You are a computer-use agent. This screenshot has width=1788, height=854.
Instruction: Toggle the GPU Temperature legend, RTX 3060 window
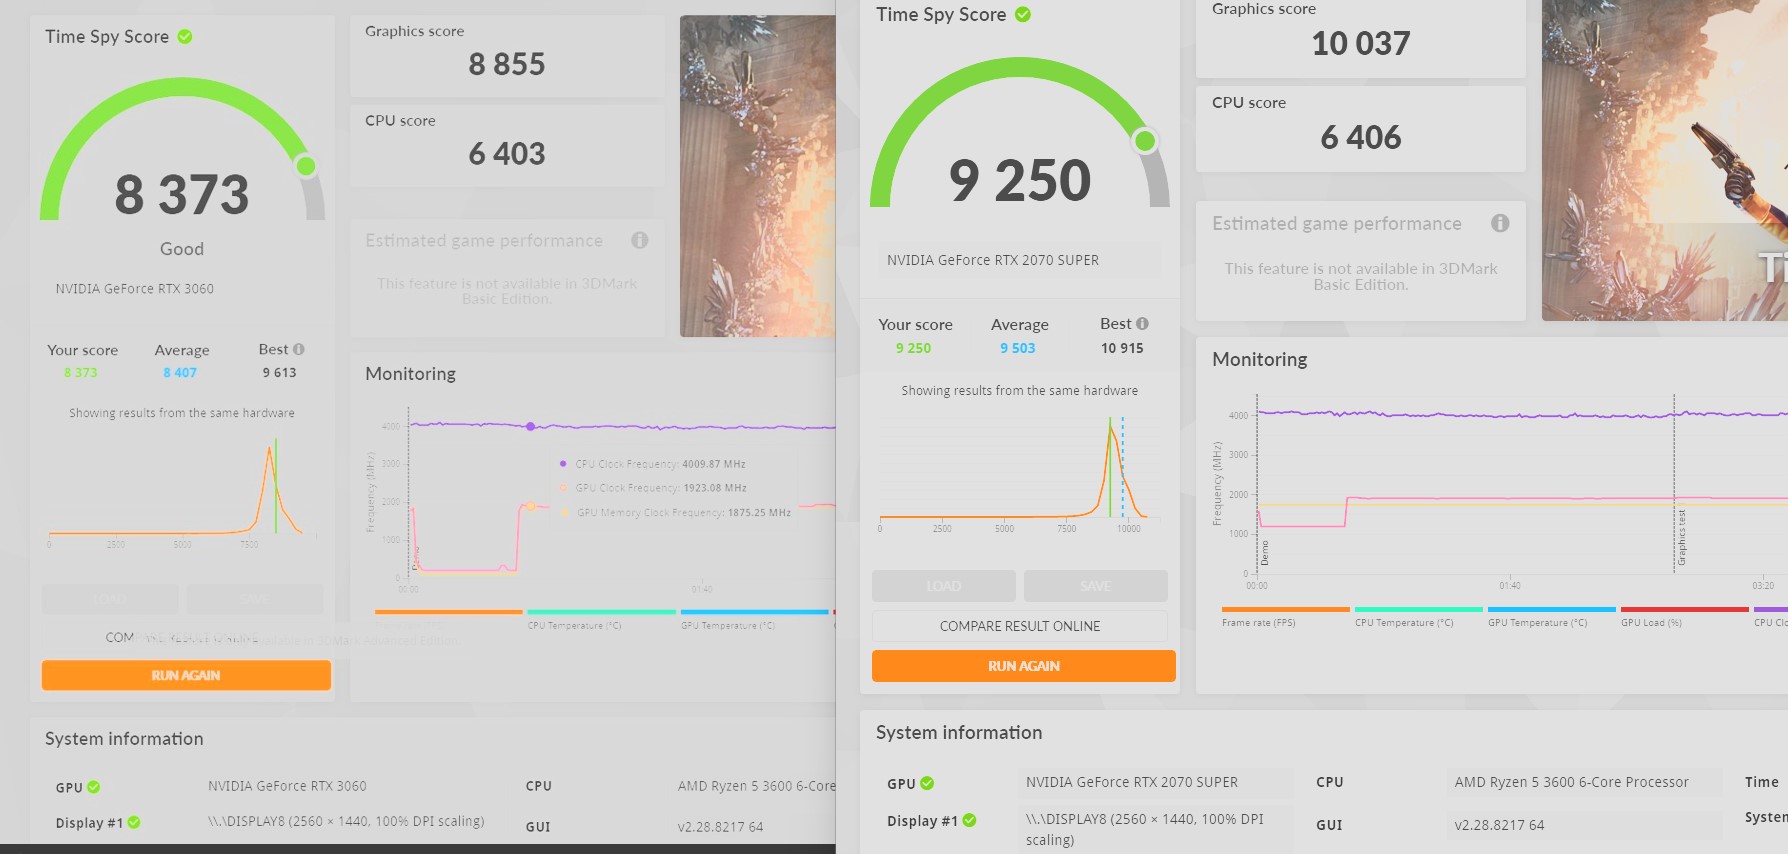(754, 620)
